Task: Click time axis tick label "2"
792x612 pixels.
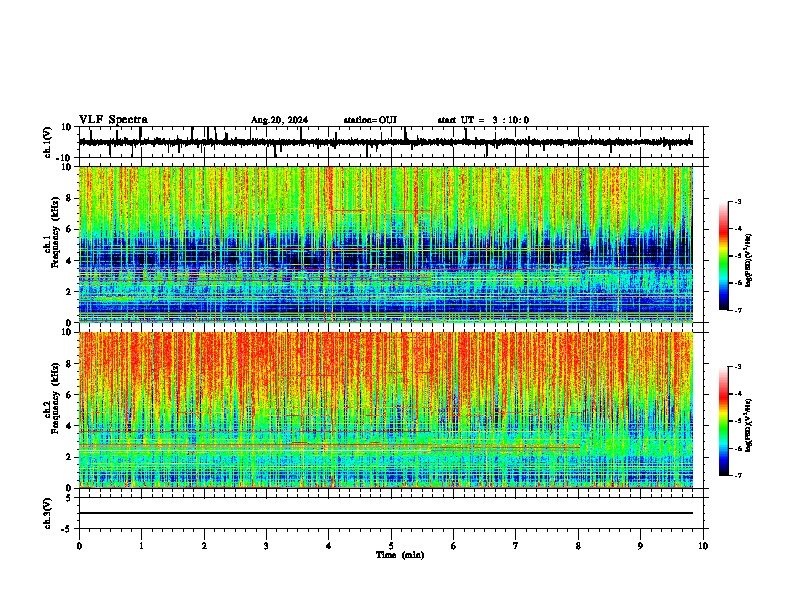Action: (x=204, y=546)
